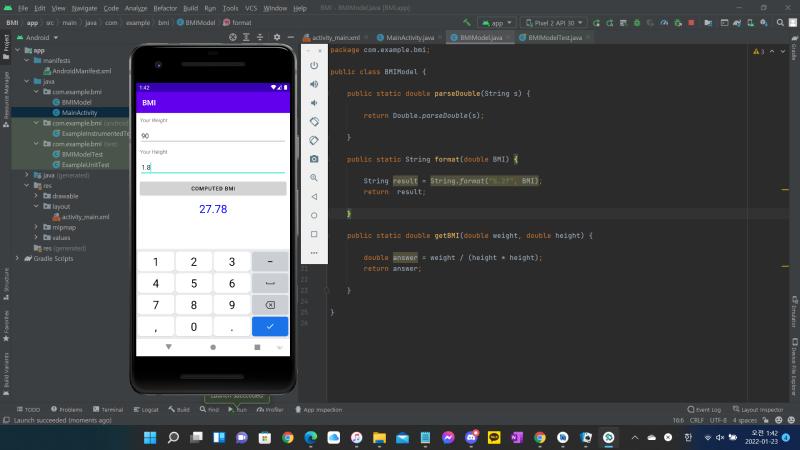Click the emulator rotate left icon
Screen dimensions: 800x450
click(314, 121)
